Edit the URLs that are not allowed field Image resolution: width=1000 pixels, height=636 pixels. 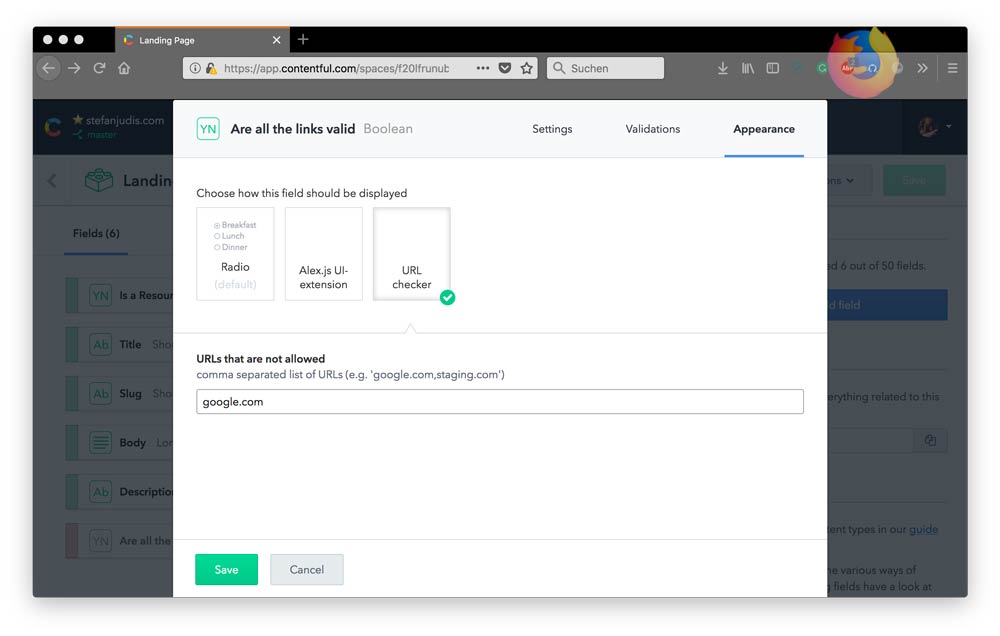499,402
